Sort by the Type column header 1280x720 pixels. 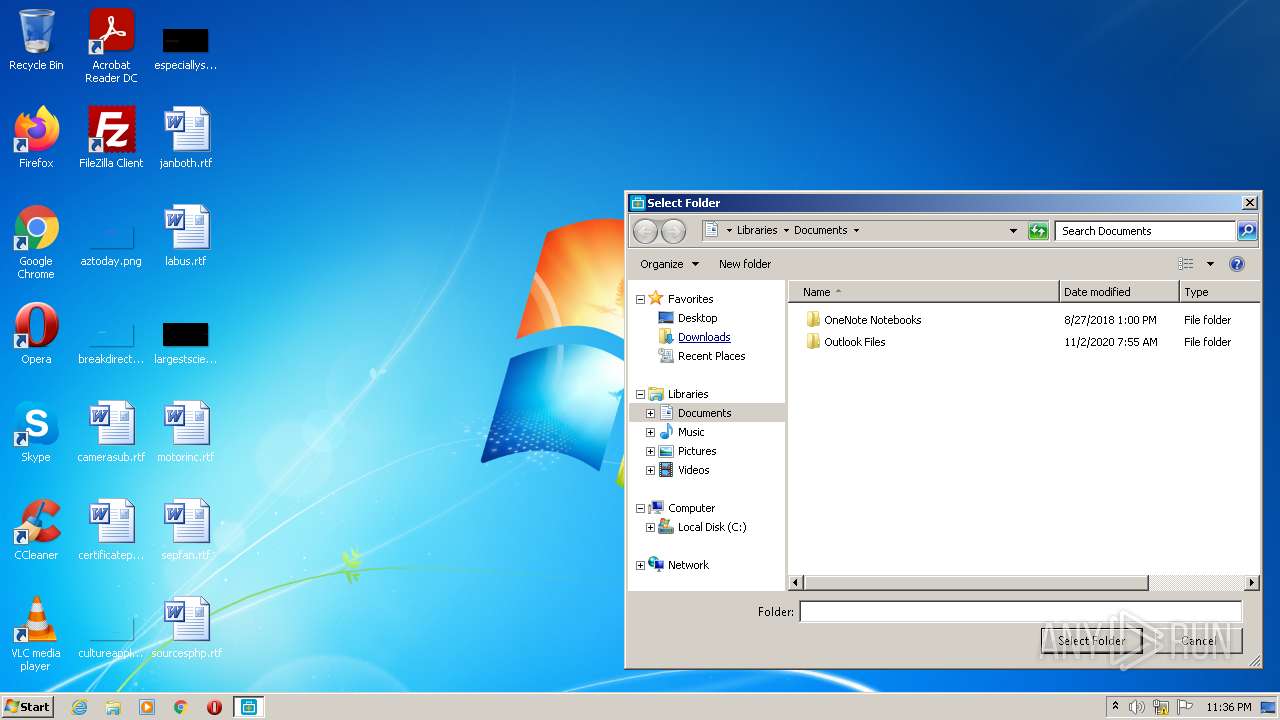1220,292
